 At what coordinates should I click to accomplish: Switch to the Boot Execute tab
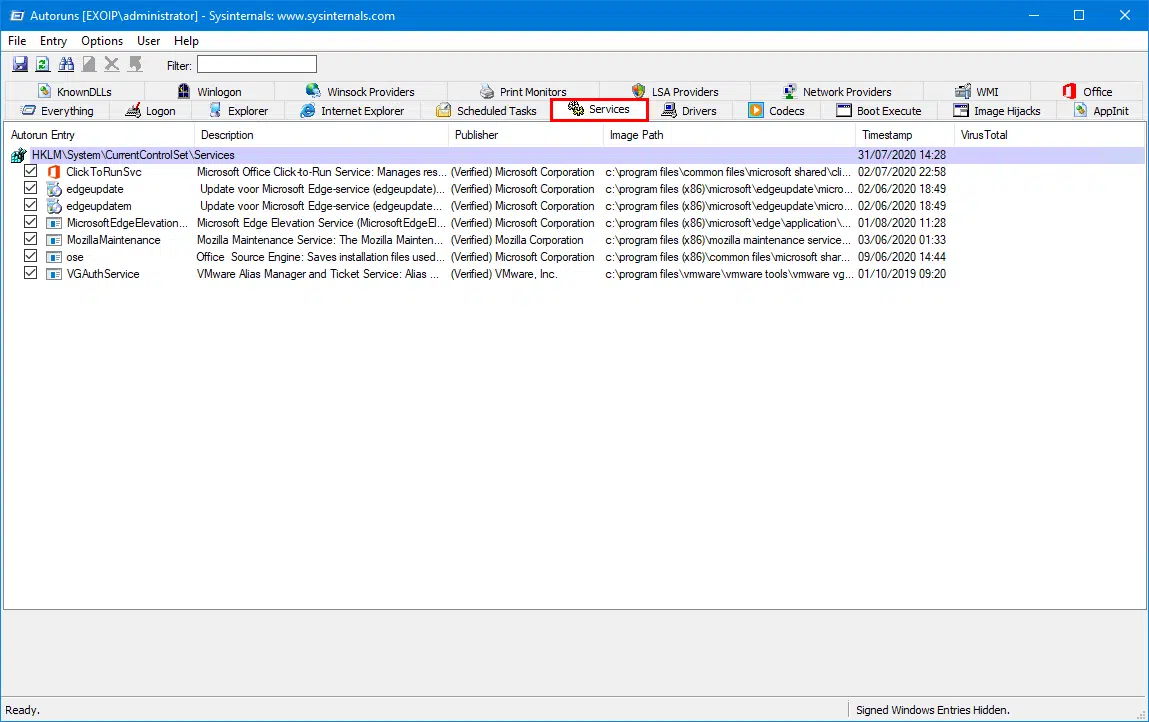tap(879, 111)
